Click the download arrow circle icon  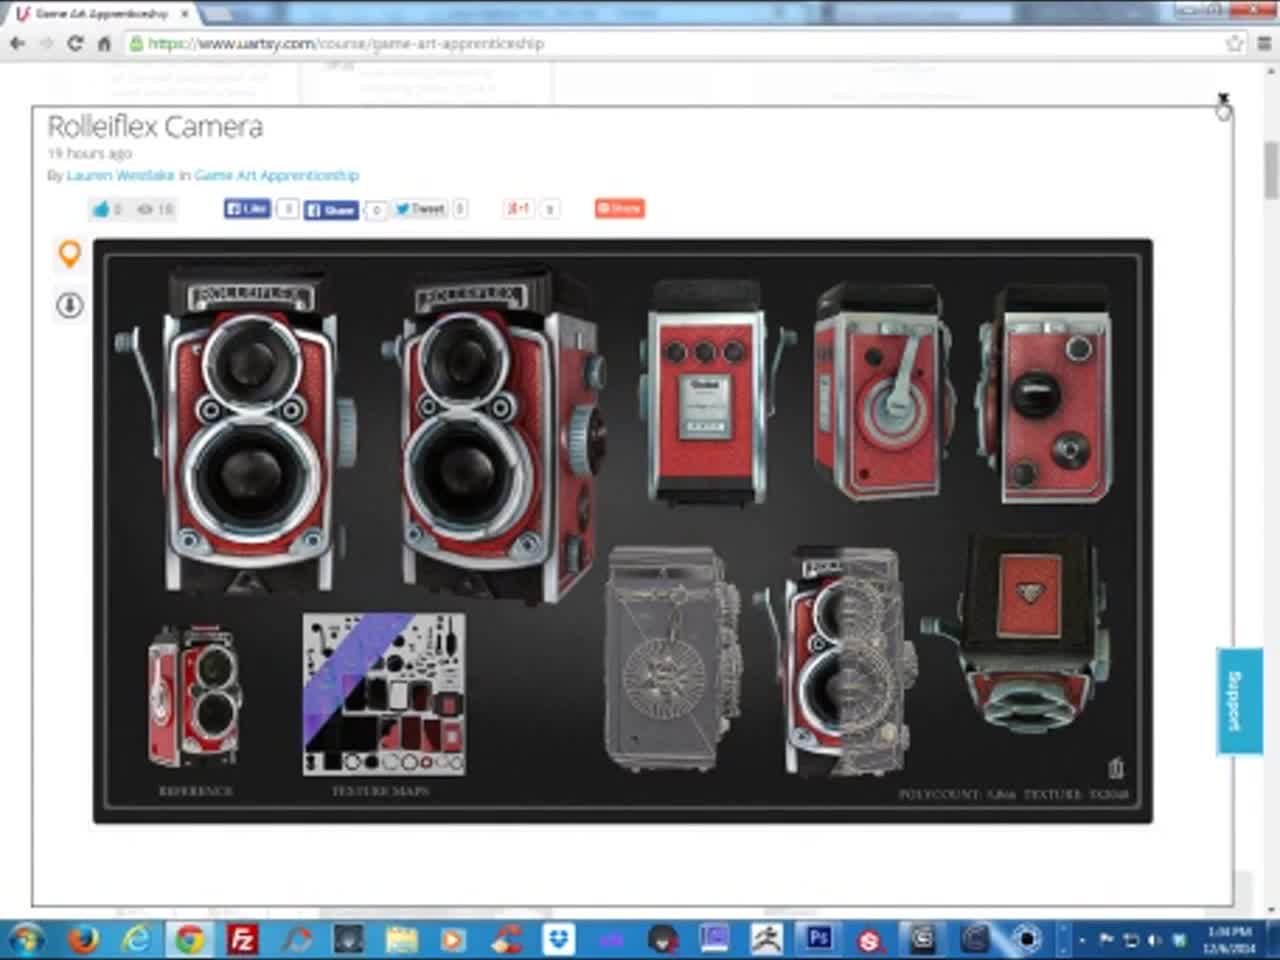click(x=69, y=305)
